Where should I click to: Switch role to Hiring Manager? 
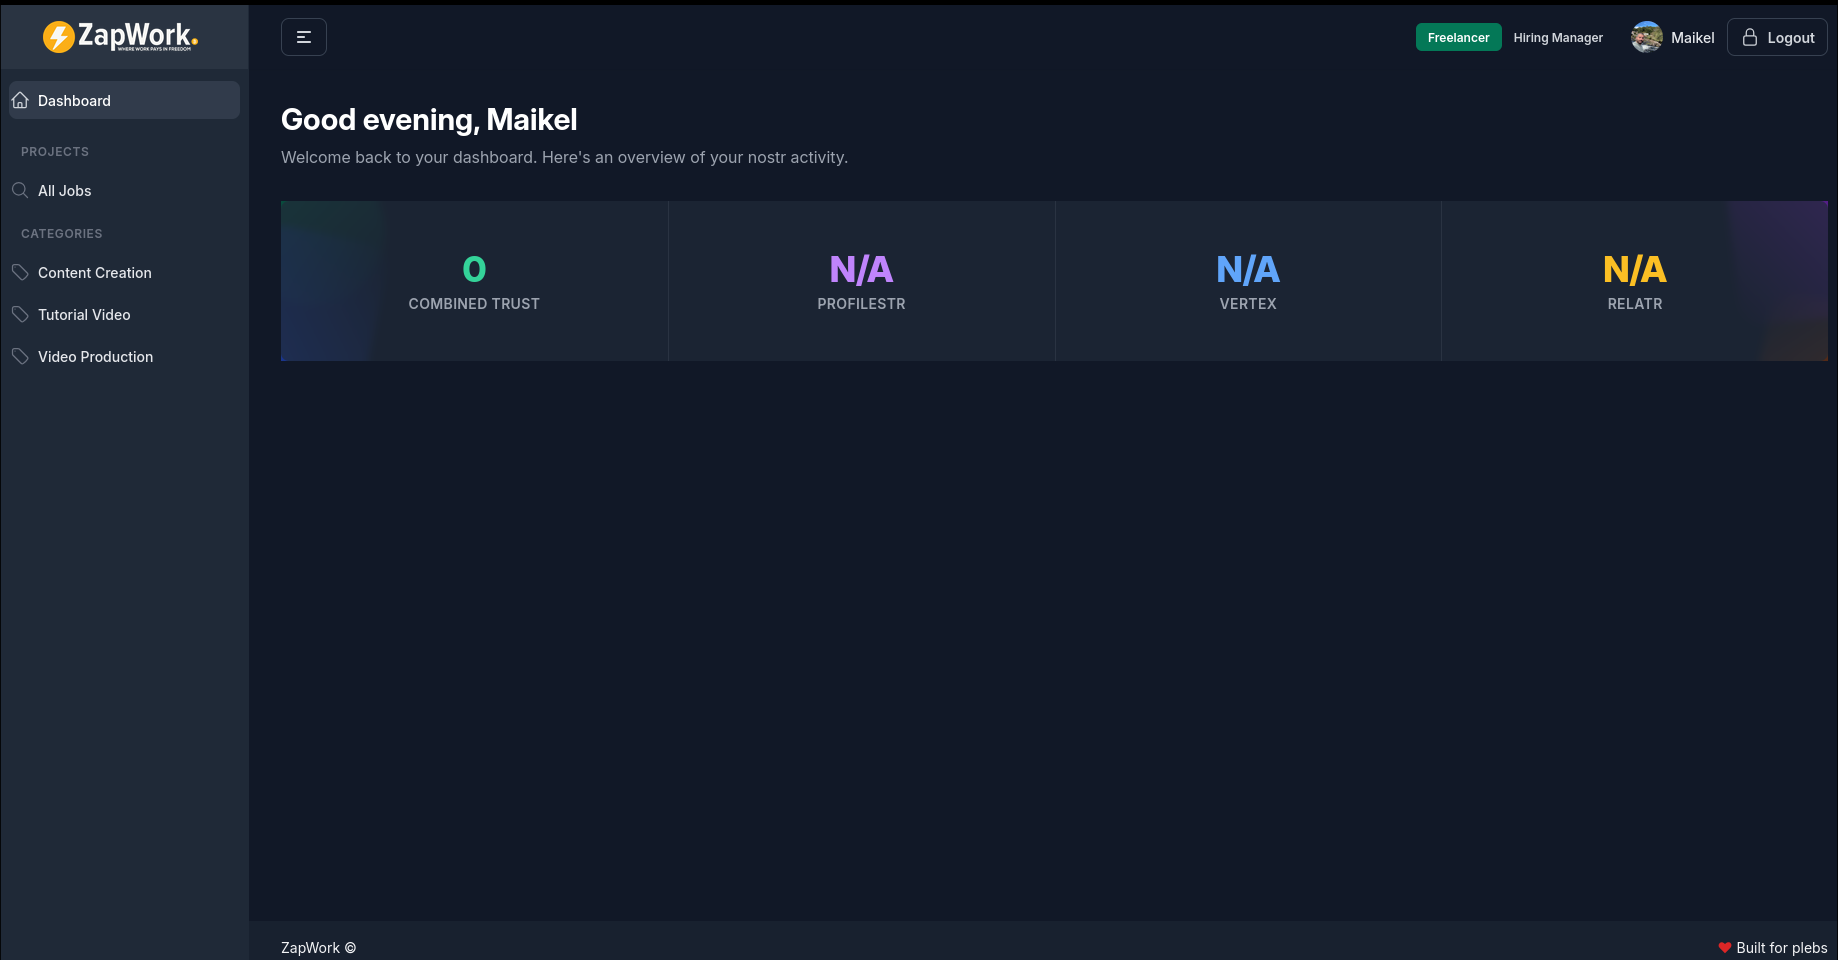[1558, 37]
